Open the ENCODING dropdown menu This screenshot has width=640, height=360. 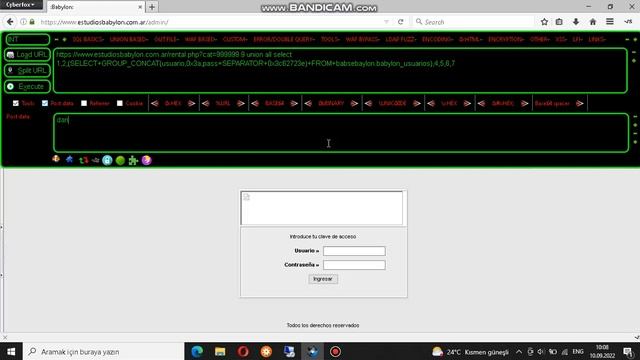pyautogui.click(x=437, y=40)
